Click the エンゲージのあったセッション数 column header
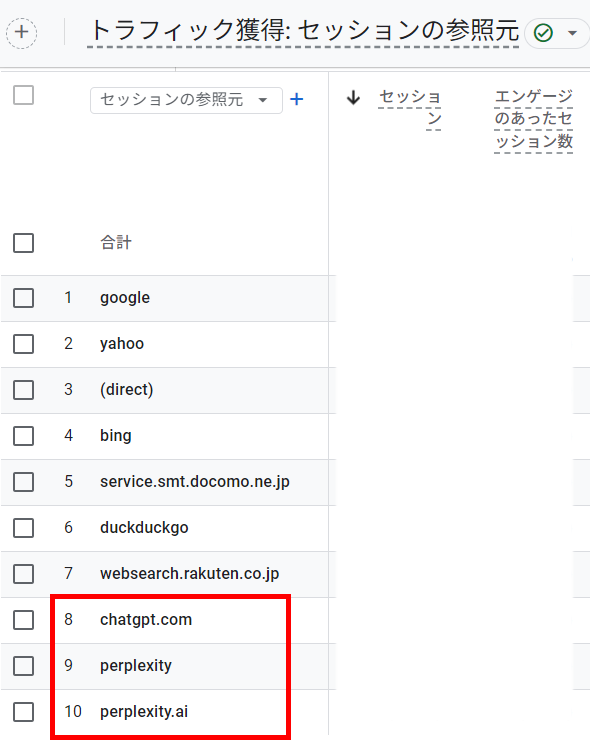This screenshot has width=590, height=744. (534, 119)
